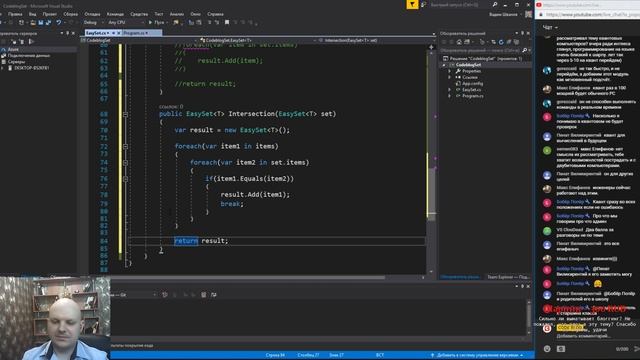Collapse outer foreach block at line 72
Viewport: 640px width, 360px height.
[x=125, y=146]
